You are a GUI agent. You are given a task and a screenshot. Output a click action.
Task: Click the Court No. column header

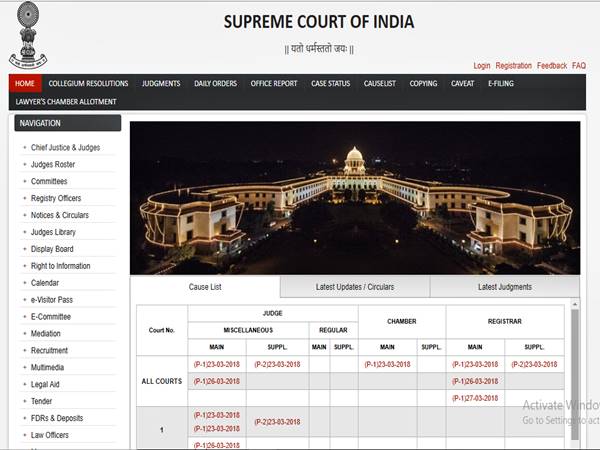coord(161,330)
